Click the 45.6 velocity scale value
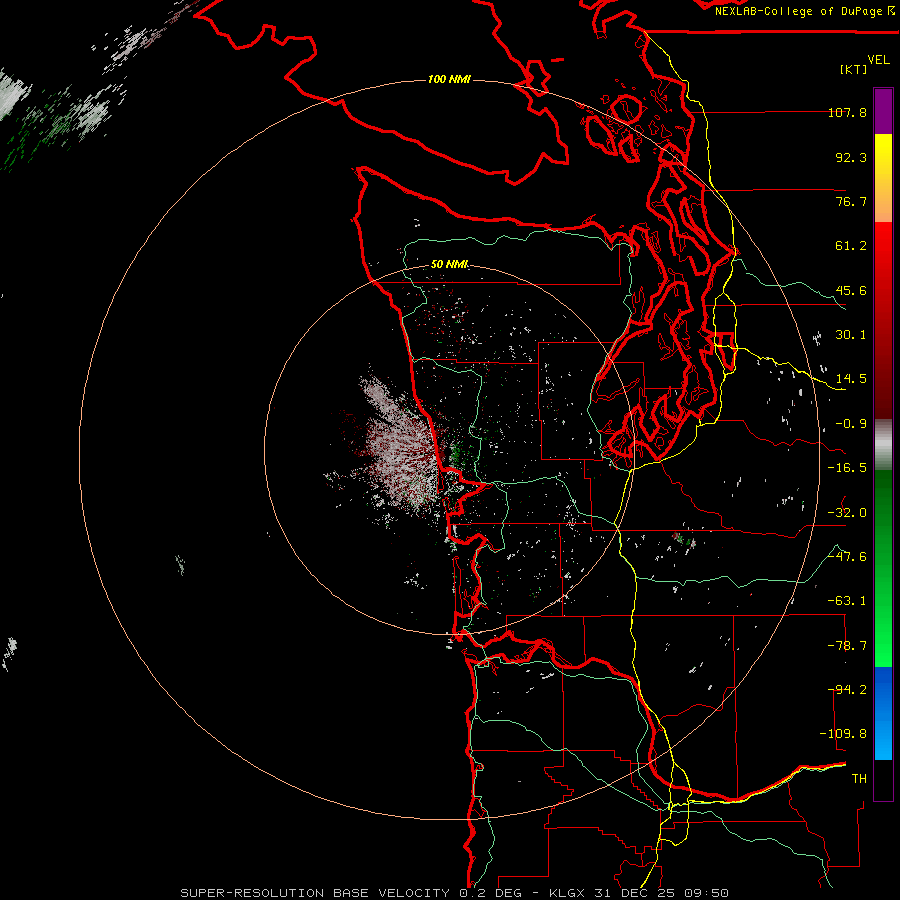Viewport: 900px width, 900px height. click(851, 290)
